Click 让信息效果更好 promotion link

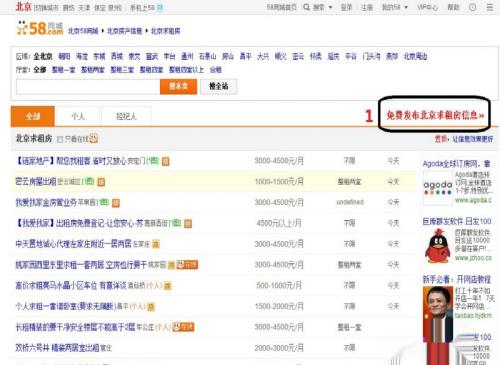tap(472, 139)
